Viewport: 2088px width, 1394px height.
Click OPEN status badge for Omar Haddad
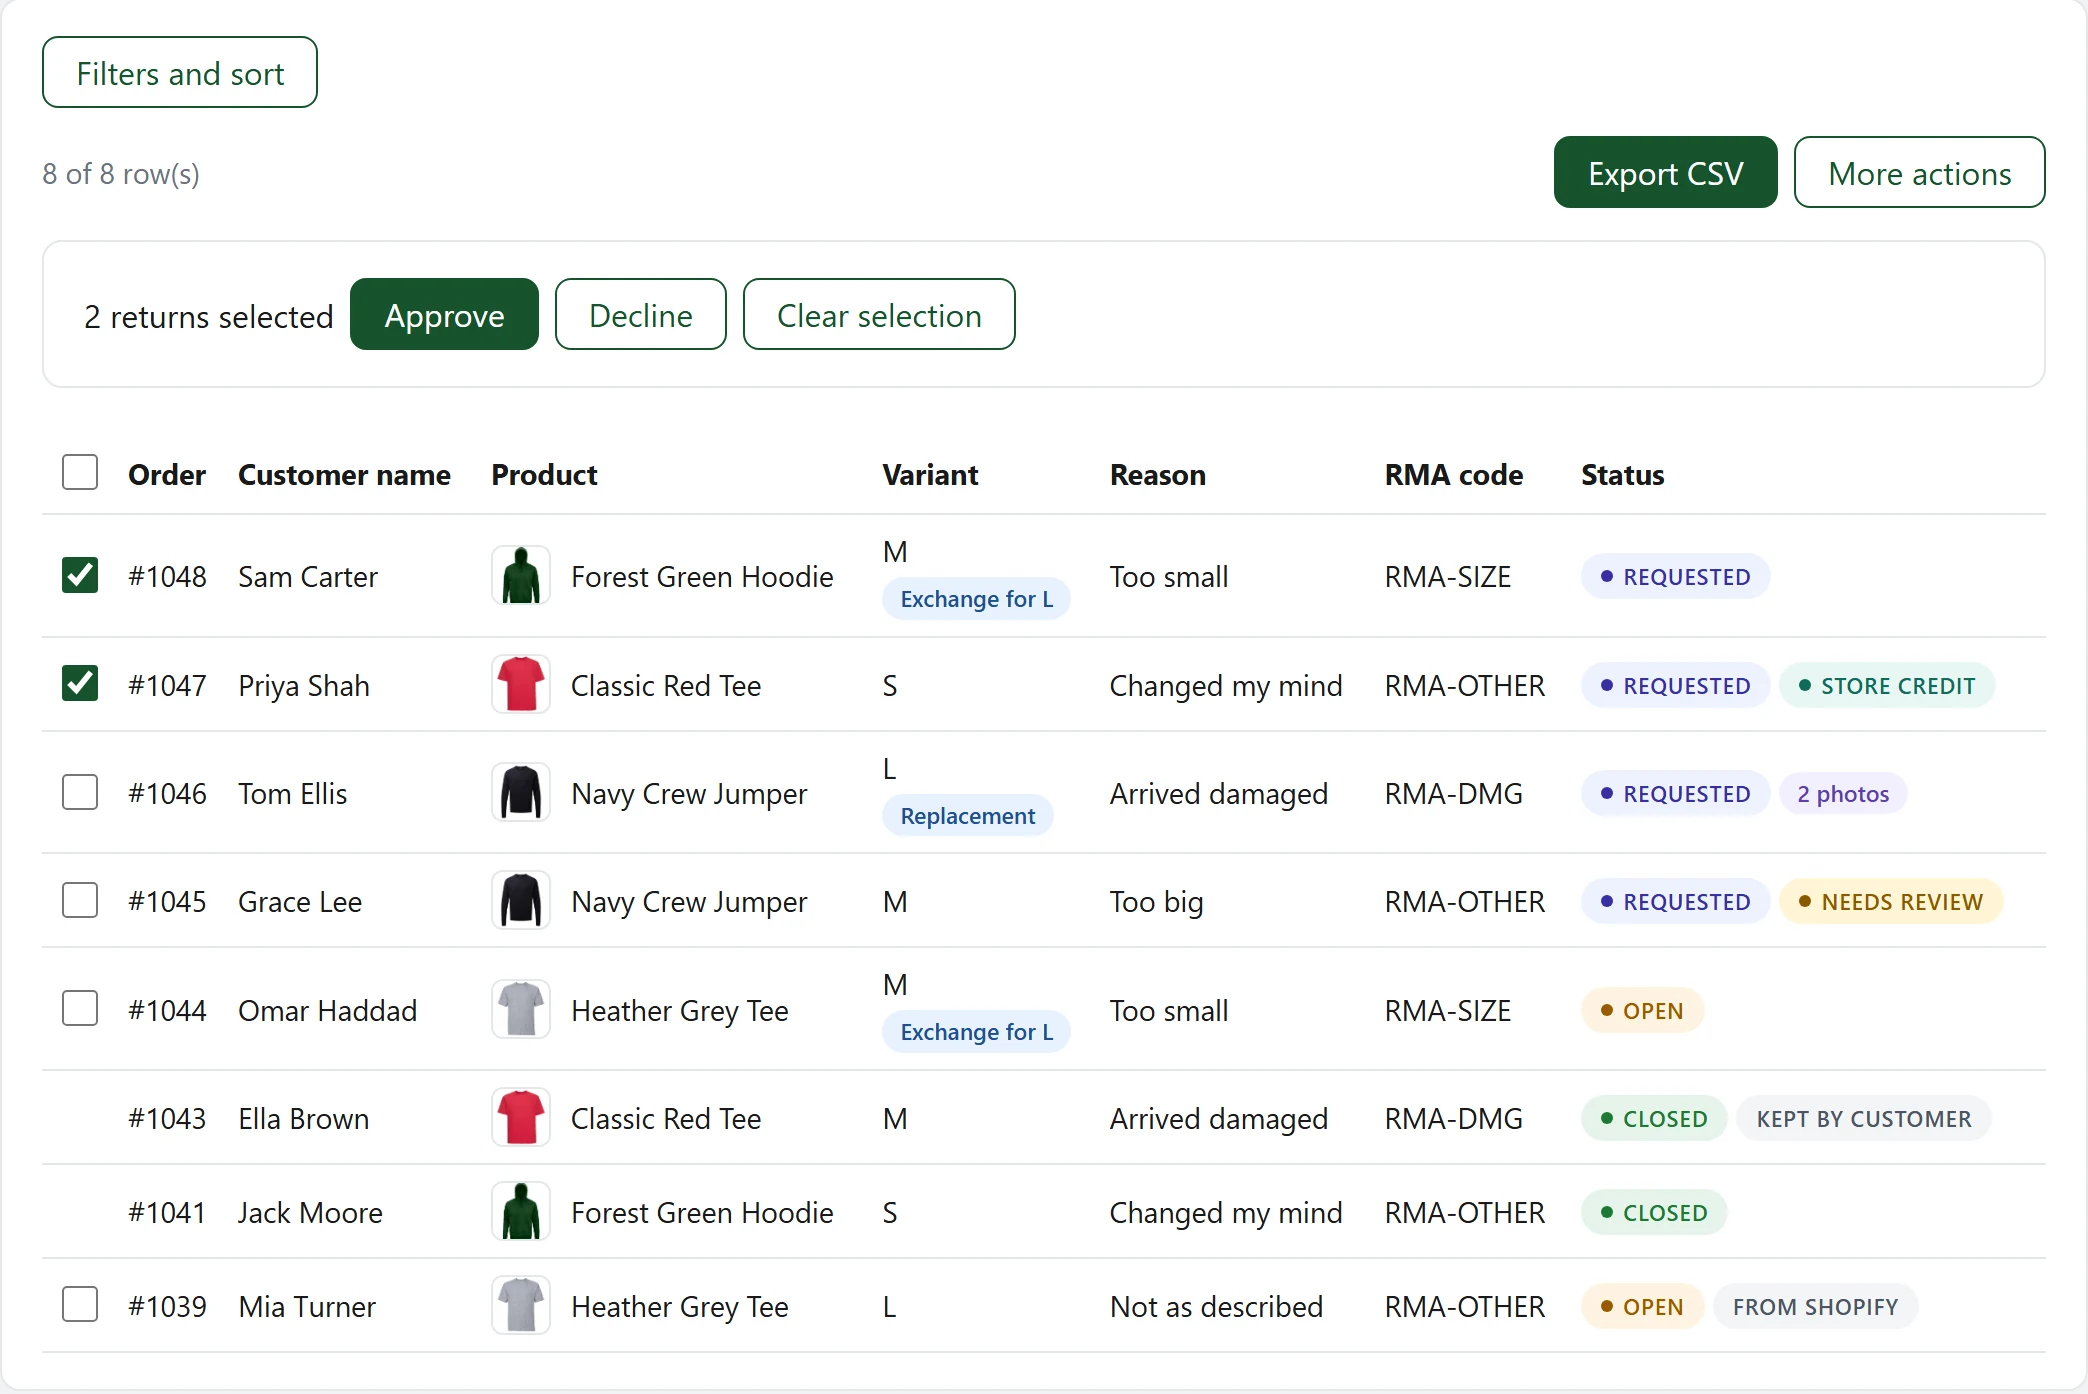click(1642, 1011)
